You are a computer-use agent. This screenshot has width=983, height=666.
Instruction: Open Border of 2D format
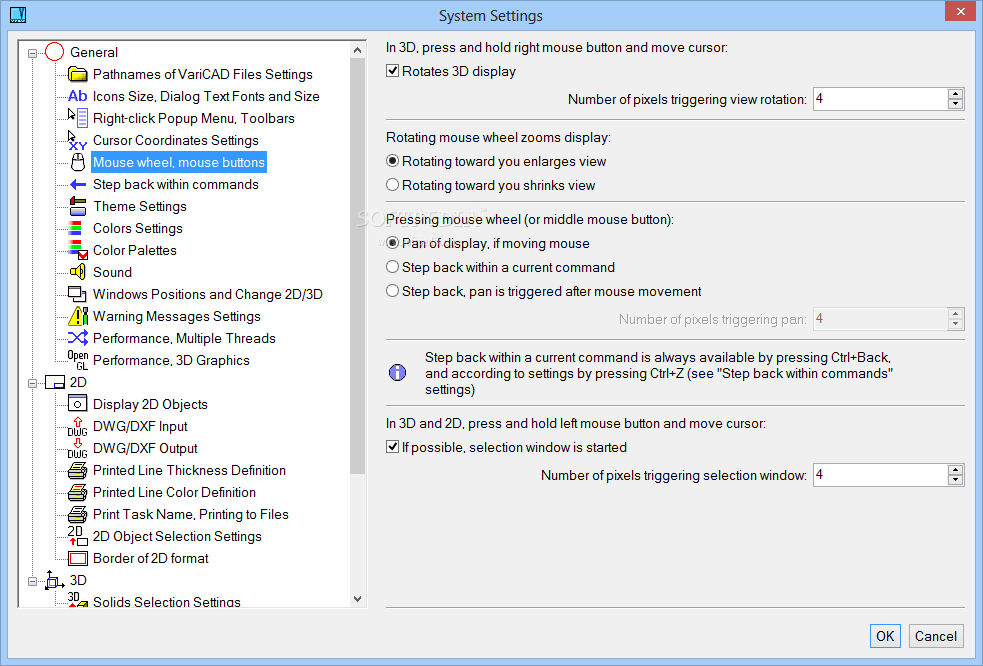coord(150,558)
